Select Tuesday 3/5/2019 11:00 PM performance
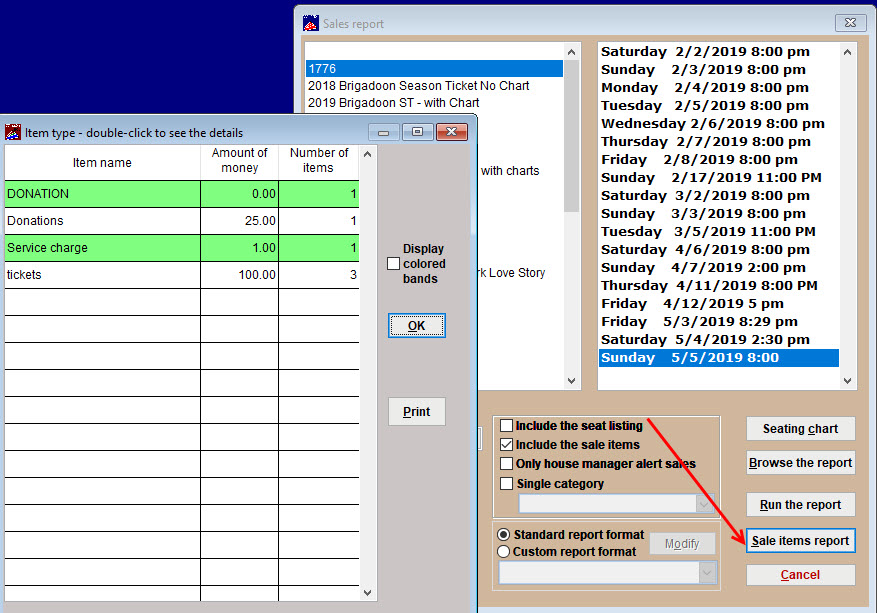Image resolution: width=877 pixels, height=613 pixels. (719, 232)
